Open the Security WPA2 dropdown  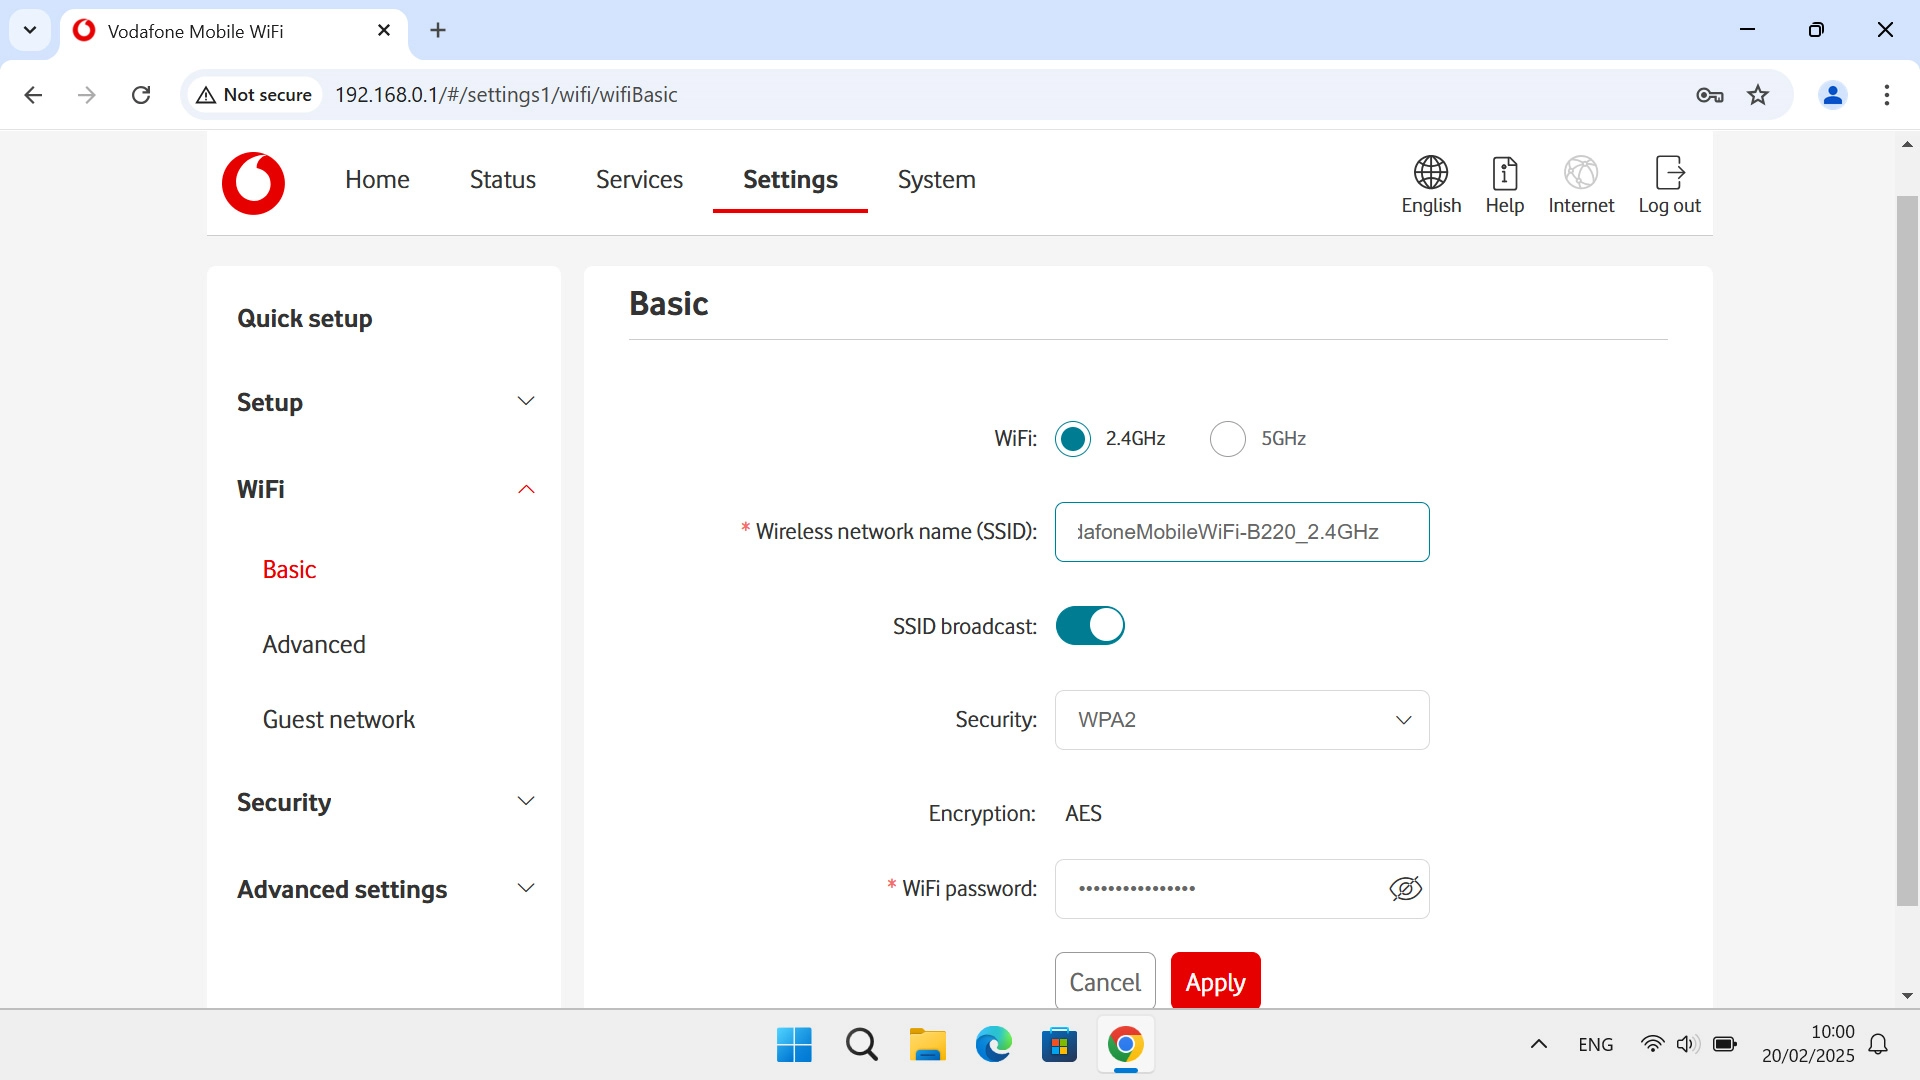pyautogui.click(x=1241, y=720)
